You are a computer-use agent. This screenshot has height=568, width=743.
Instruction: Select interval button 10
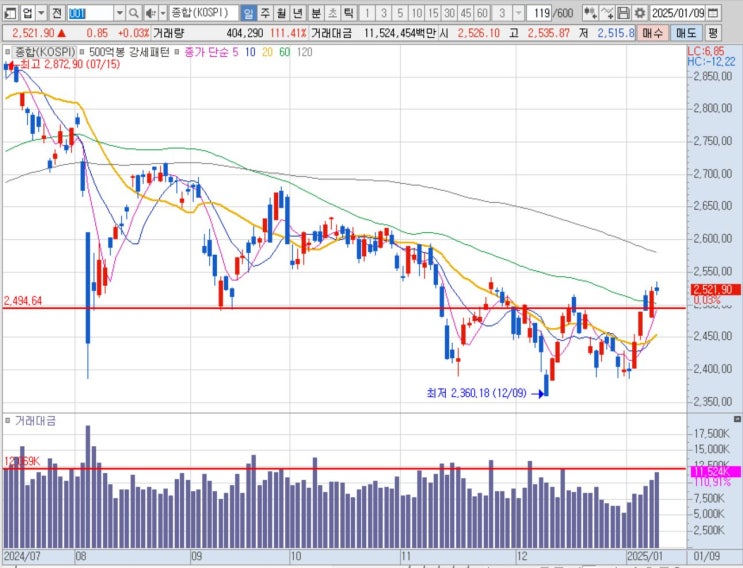[417, 13]
